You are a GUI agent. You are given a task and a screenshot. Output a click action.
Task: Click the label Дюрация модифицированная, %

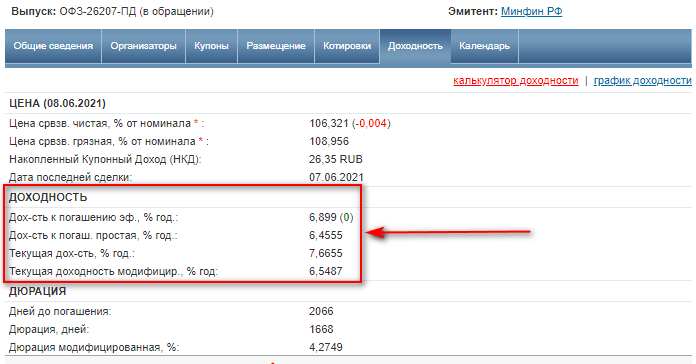point(94,347)
